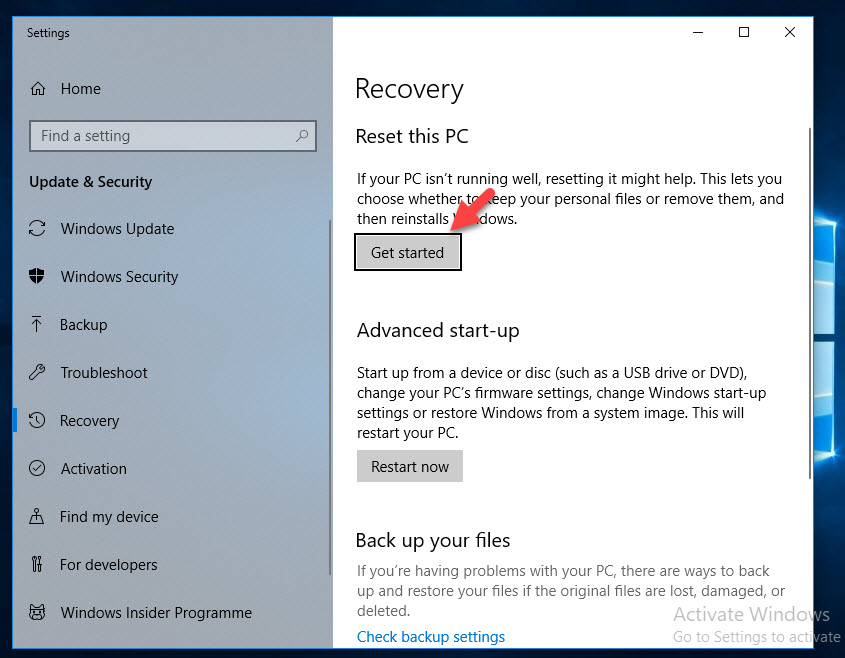
Task: Minimize the Settings window
Action: (698, 32)
